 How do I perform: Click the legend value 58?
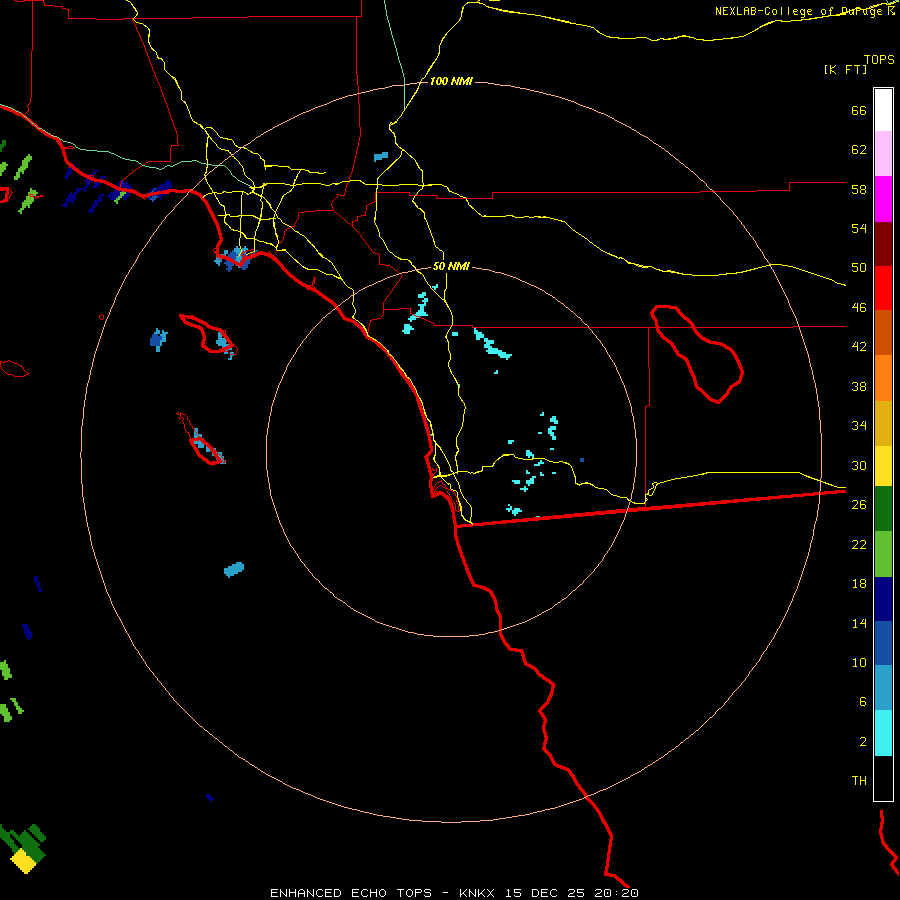(x=859, y=189)
